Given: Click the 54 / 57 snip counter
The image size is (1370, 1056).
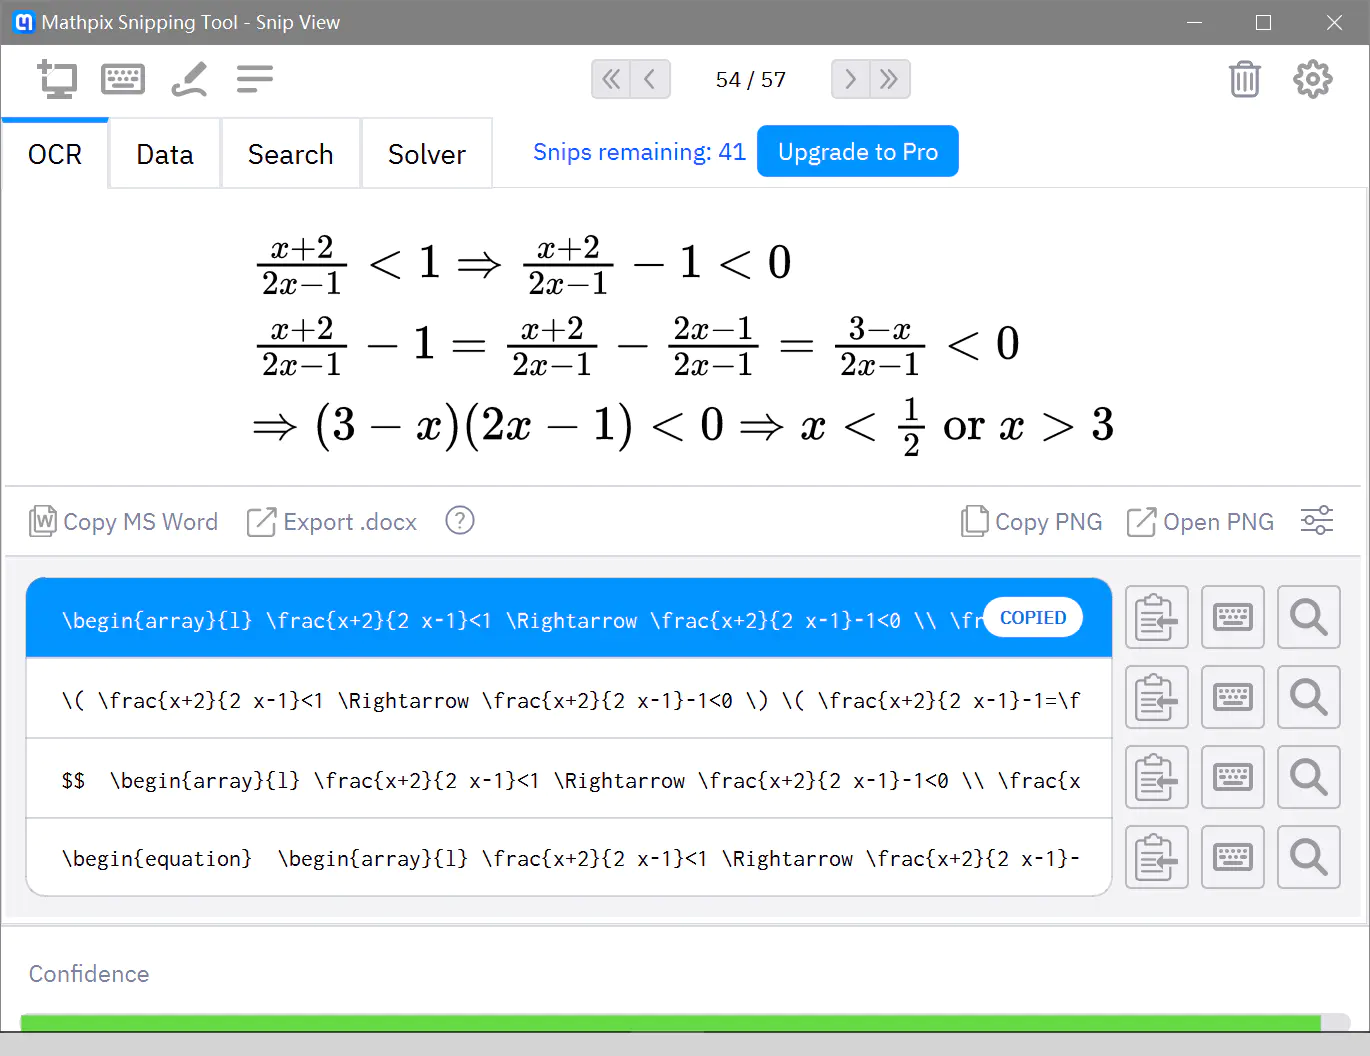Looking at the screenshot, I should pyautogui.click(x=751, y=79).
